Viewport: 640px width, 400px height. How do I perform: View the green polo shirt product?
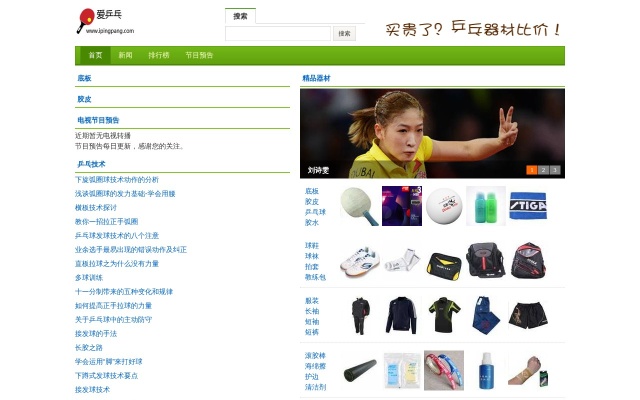pyautogui.click(x=443, y=314)
